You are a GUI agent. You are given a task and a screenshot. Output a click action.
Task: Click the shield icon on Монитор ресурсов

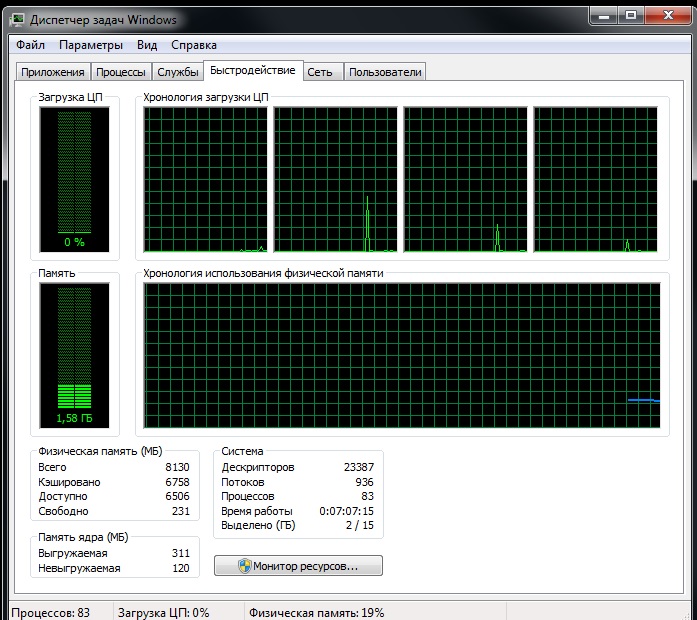pos(244,566)
